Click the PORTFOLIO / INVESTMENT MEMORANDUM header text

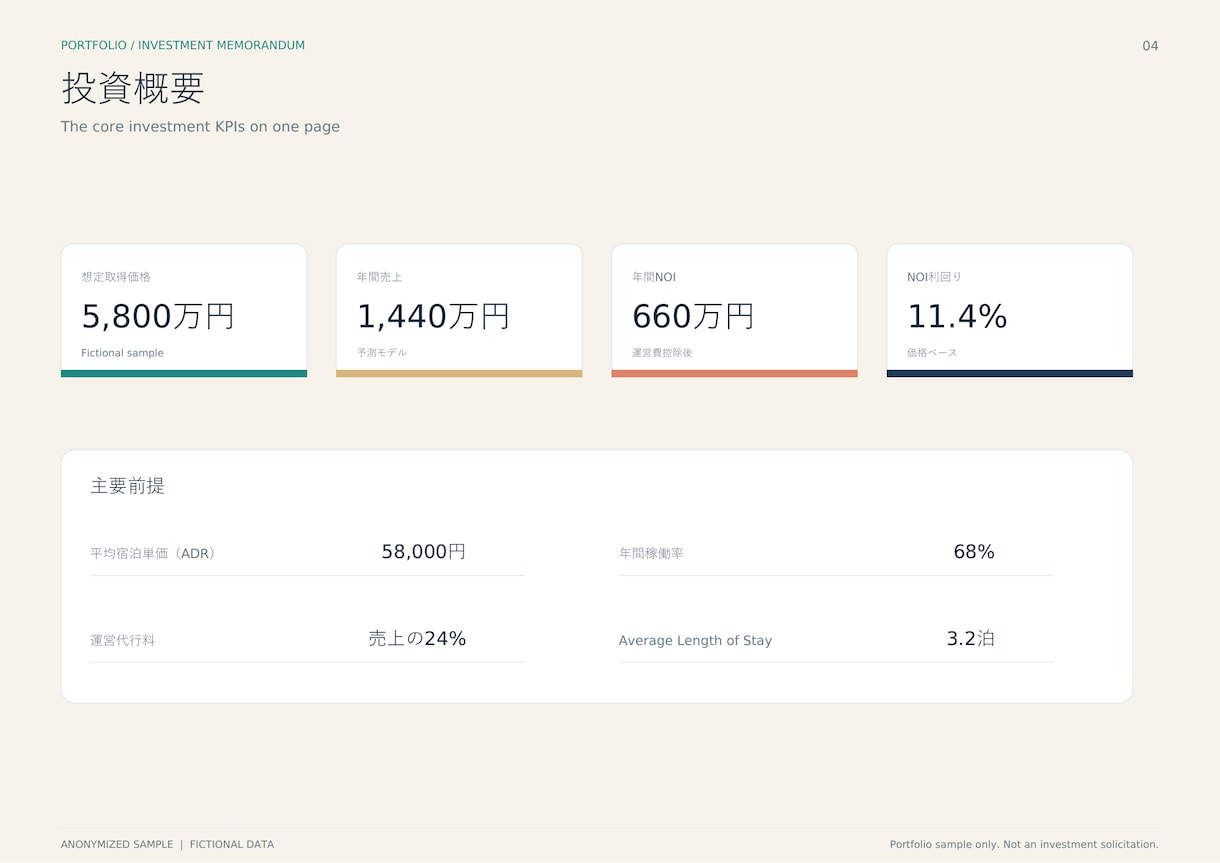click(183, 45)
